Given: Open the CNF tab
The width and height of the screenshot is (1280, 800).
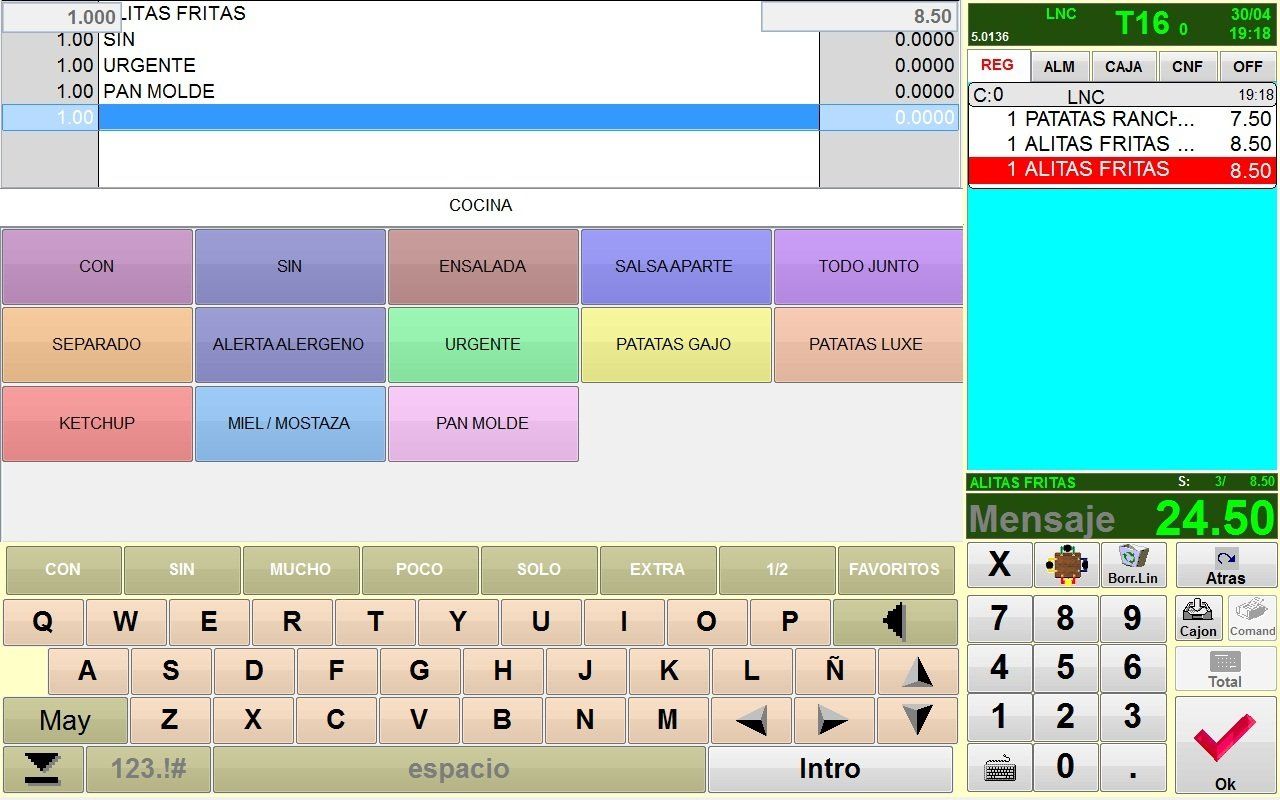Looking at the screenshot, I should coord(1187,67).
